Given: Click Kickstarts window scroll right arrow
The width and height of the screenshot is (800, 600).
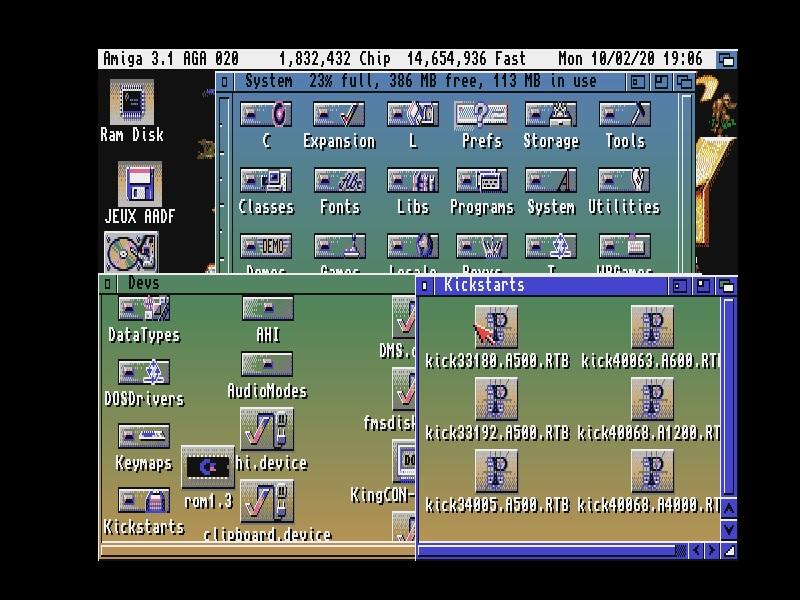Looking at the screenshot, I should pos(711,550).
